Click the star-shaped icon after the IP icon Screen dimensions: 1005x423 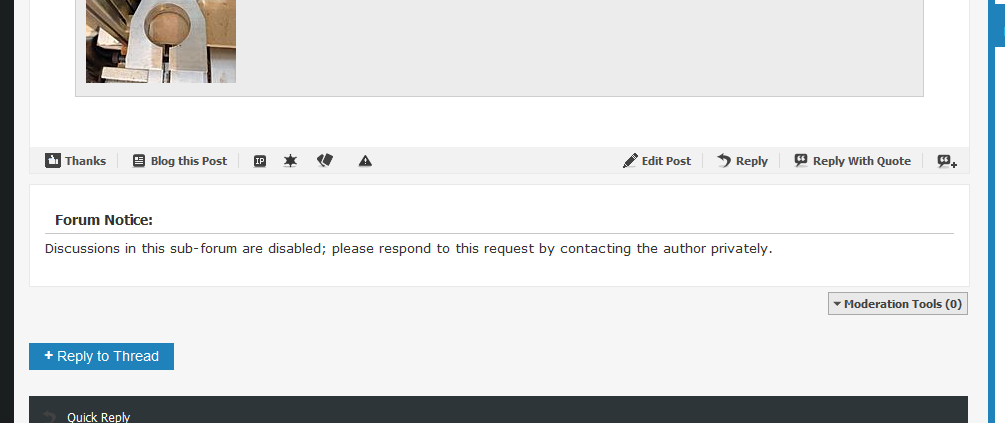coord(290,161)
